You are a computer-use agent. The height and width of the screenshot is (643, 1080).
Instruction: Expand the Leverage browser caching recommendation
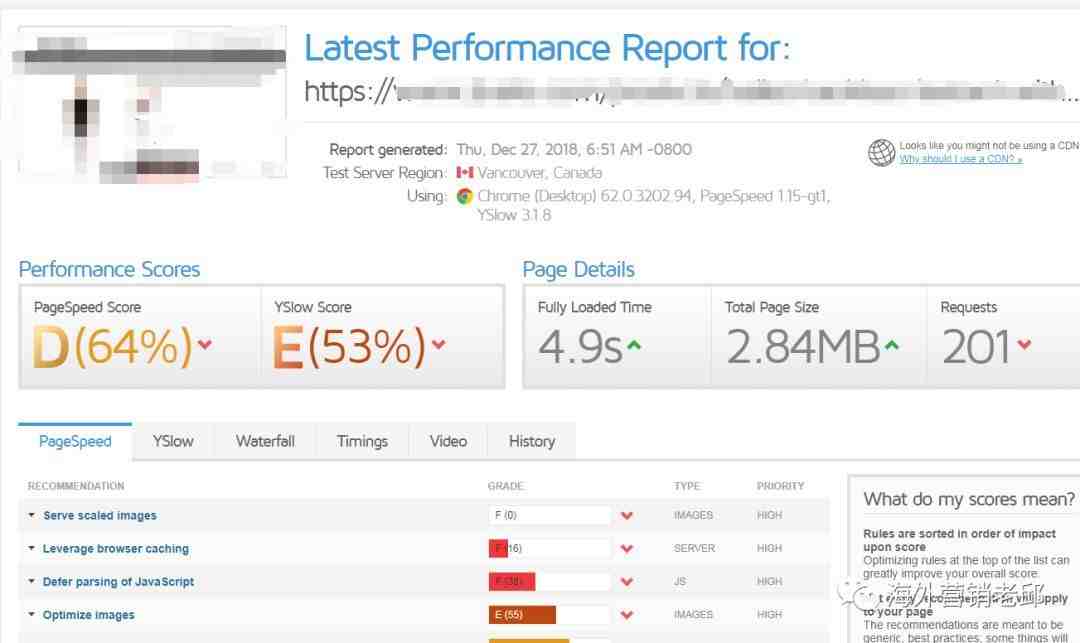click(x=115, y=549)
